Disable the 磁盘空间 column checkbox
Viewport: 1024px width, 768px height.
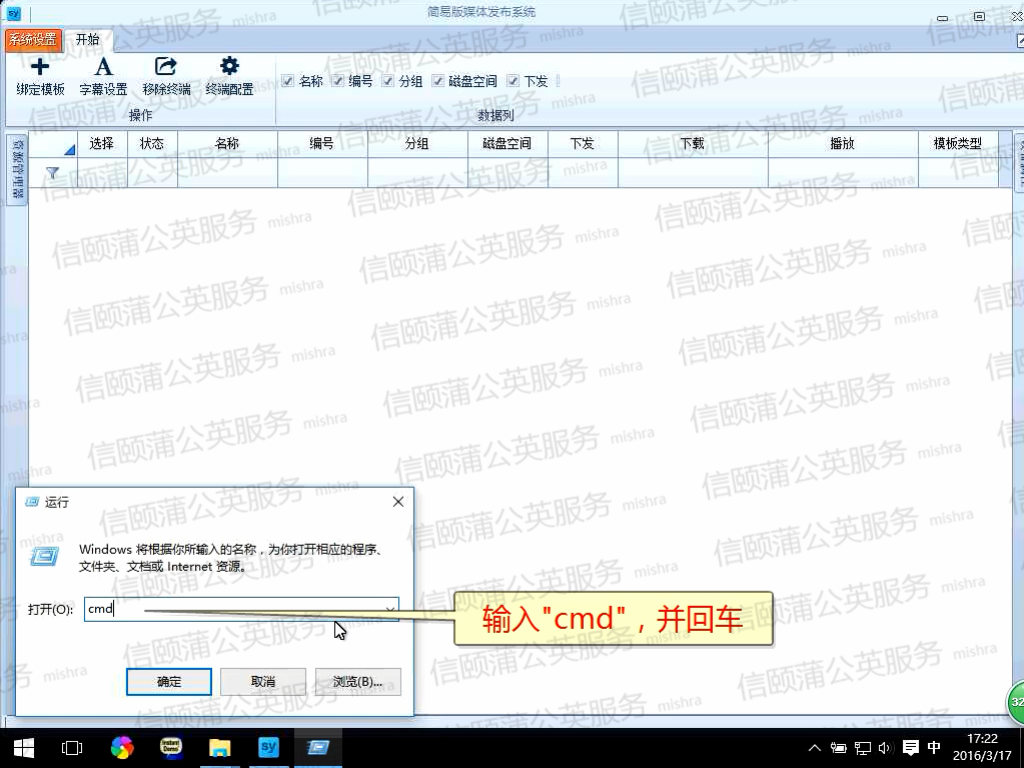tap(438, 81)
